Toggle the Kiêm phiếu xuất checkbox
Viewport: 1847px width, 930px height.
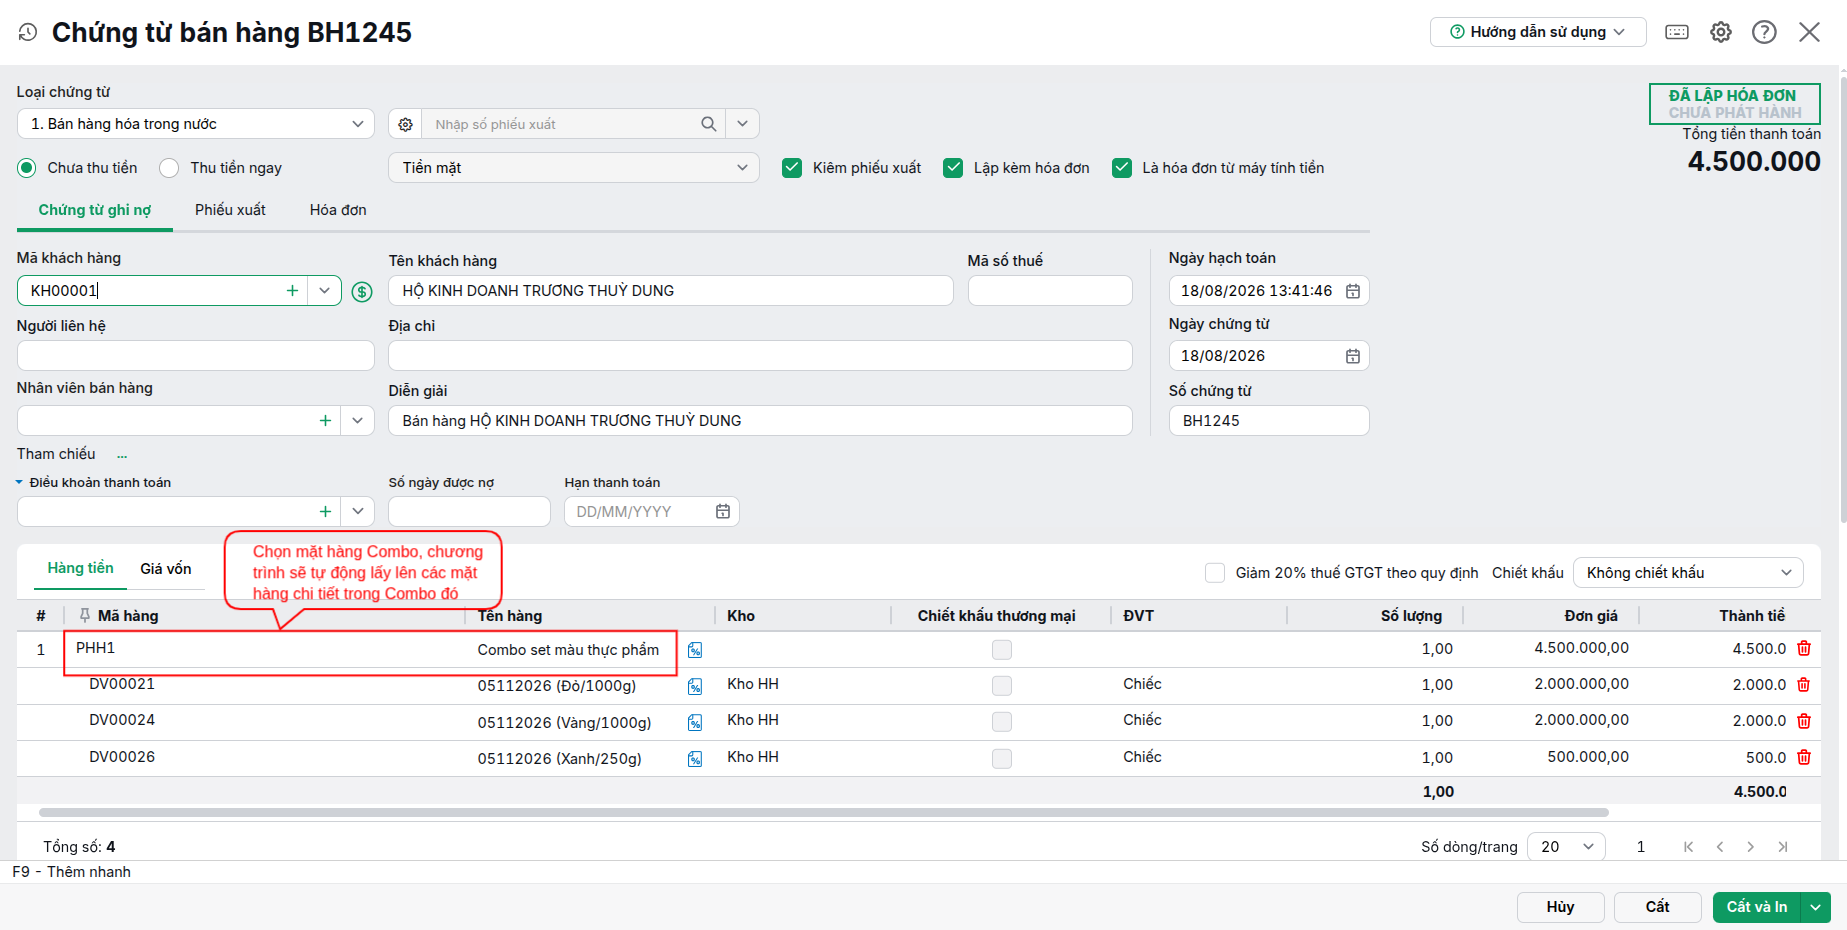click(792, 168)
